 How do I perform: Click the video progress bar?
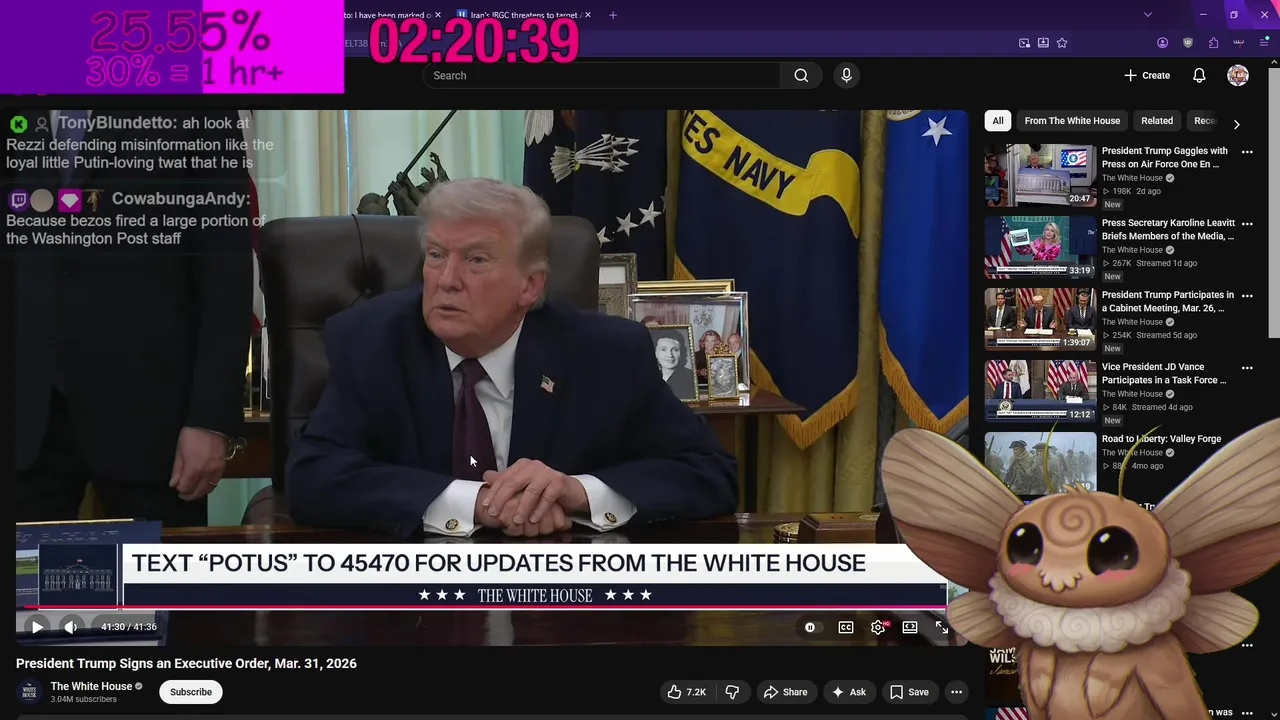click(x=484, y=607)
